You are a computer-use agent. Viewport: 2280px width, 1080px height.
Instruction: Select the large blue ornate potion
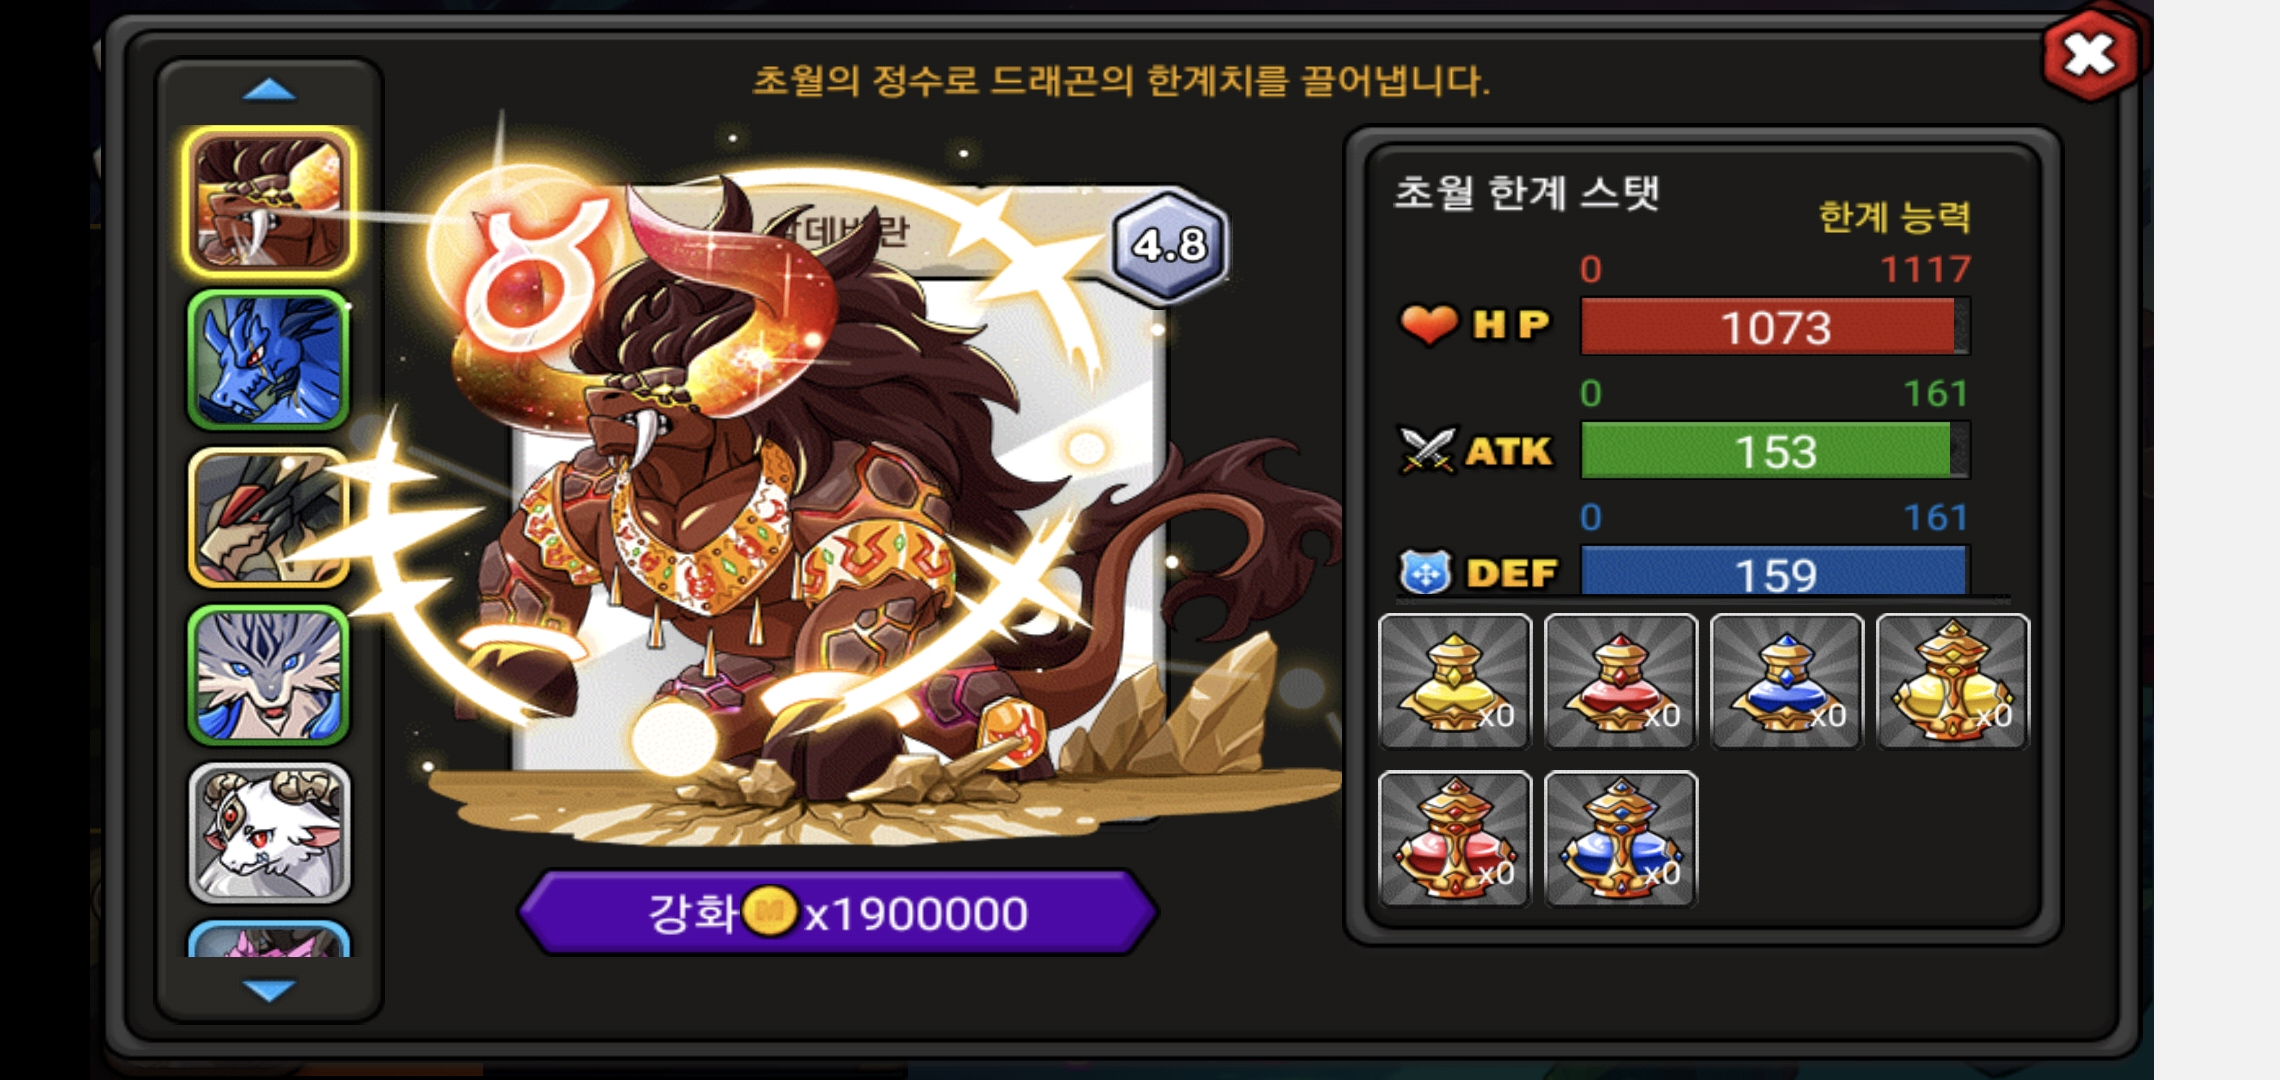pyautogui.click(x=1621, y=838)
